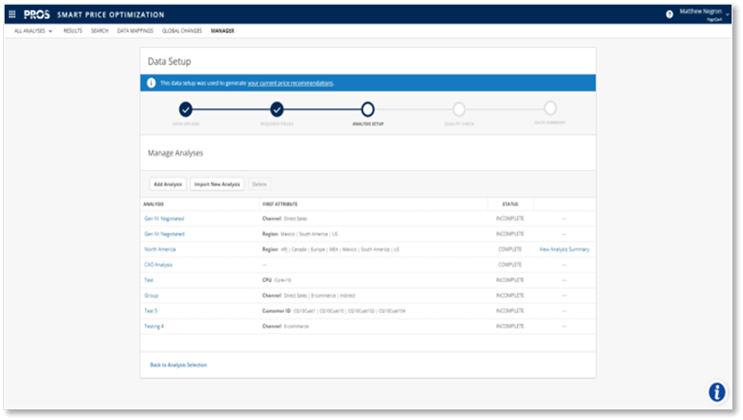Click the blue info icon in the banner

pos(151,83)
